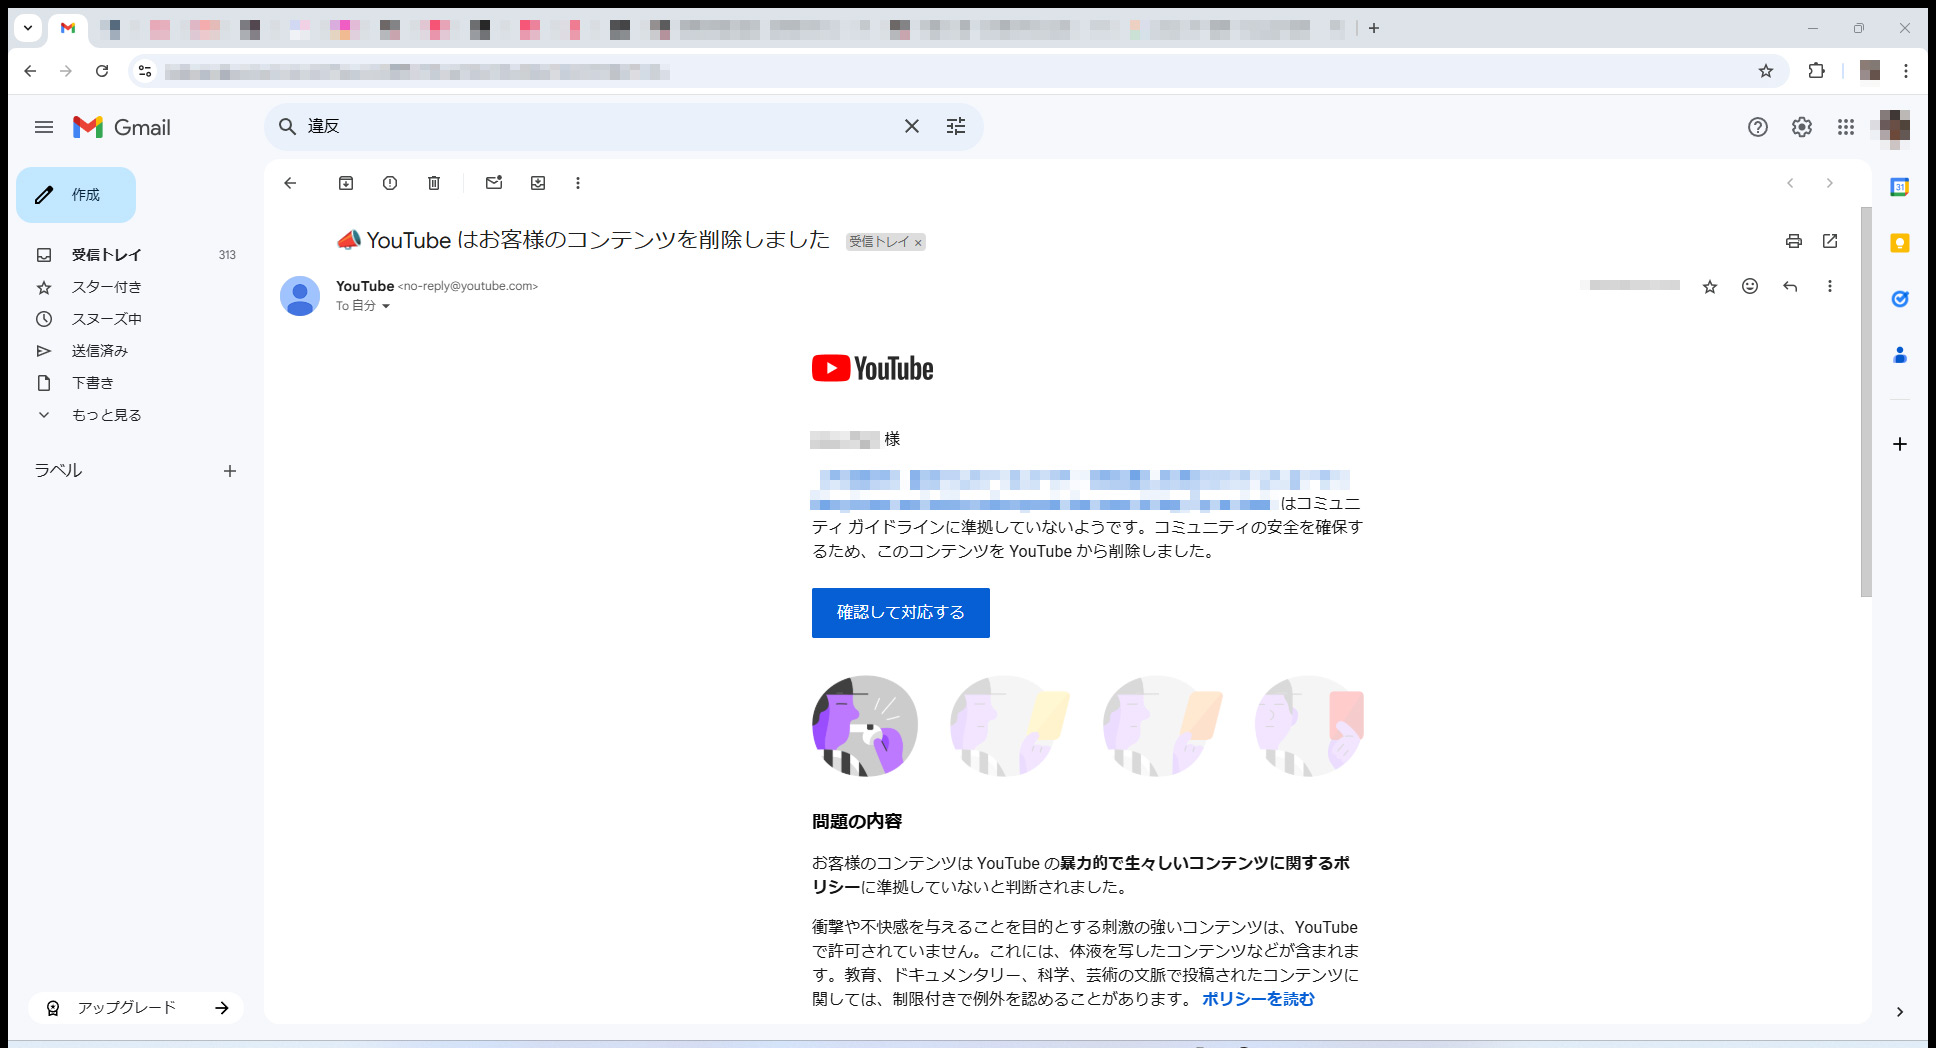1936x1048 pixels.
Task: Expand もっと見る in the sidebar
Action: 106,415
